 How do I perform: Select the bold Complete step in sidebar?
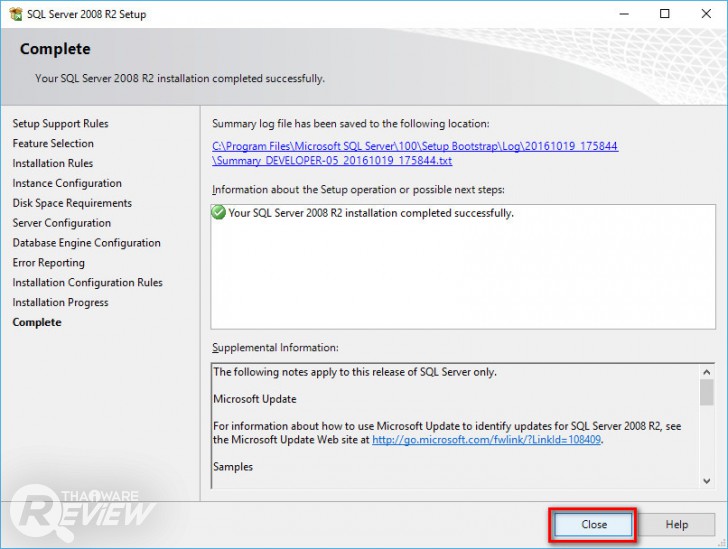(37, 322)
